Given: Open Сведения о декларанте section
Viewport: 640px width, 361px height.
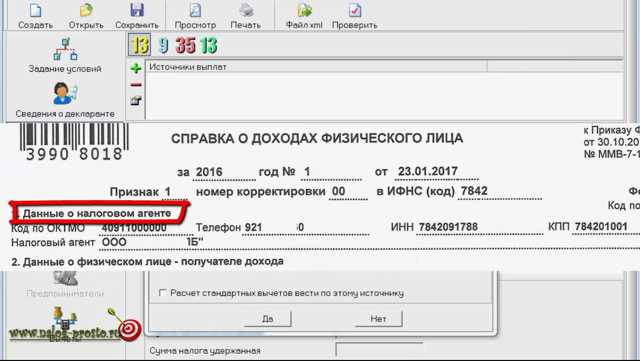Looking at the screenshot, I should coord(65,100).
